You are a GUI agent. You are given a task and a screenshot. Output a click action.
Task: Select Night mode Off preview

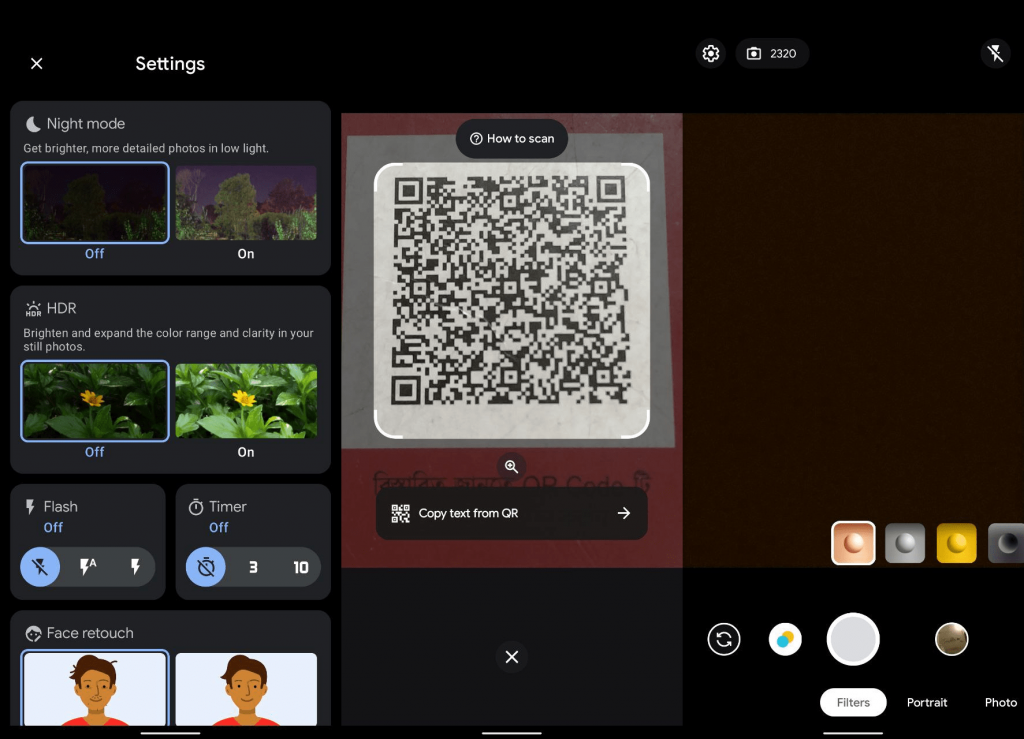95,202
